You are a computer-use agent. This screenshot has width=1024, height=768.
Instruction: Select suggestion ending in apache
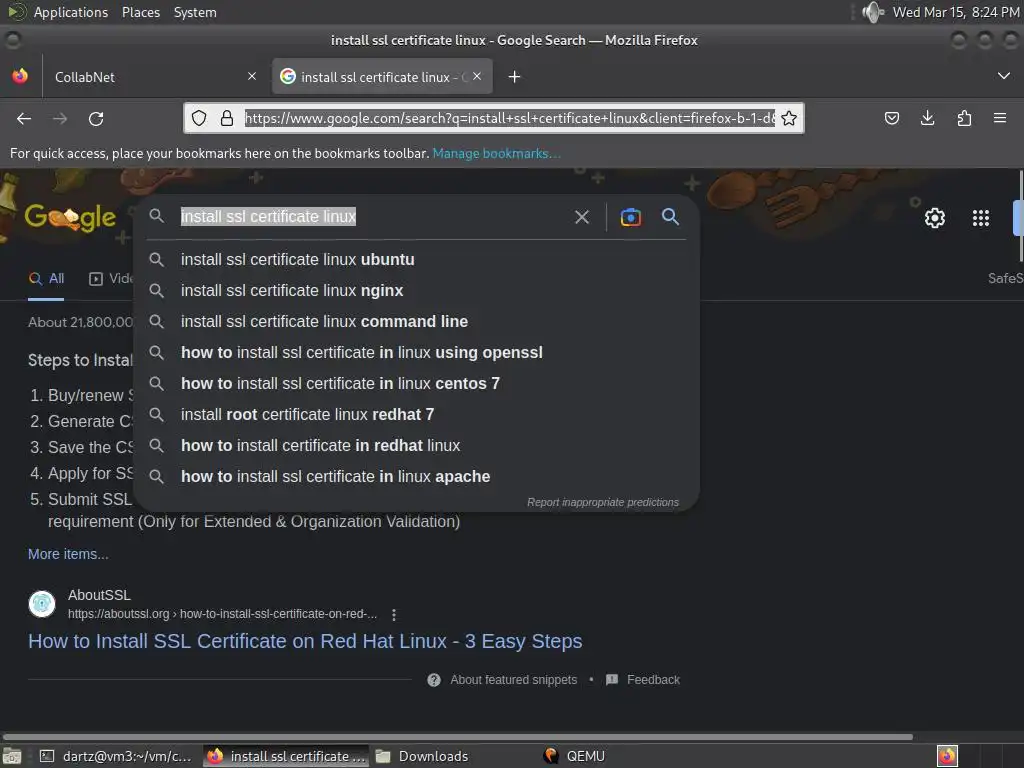(x=416, y=477)
